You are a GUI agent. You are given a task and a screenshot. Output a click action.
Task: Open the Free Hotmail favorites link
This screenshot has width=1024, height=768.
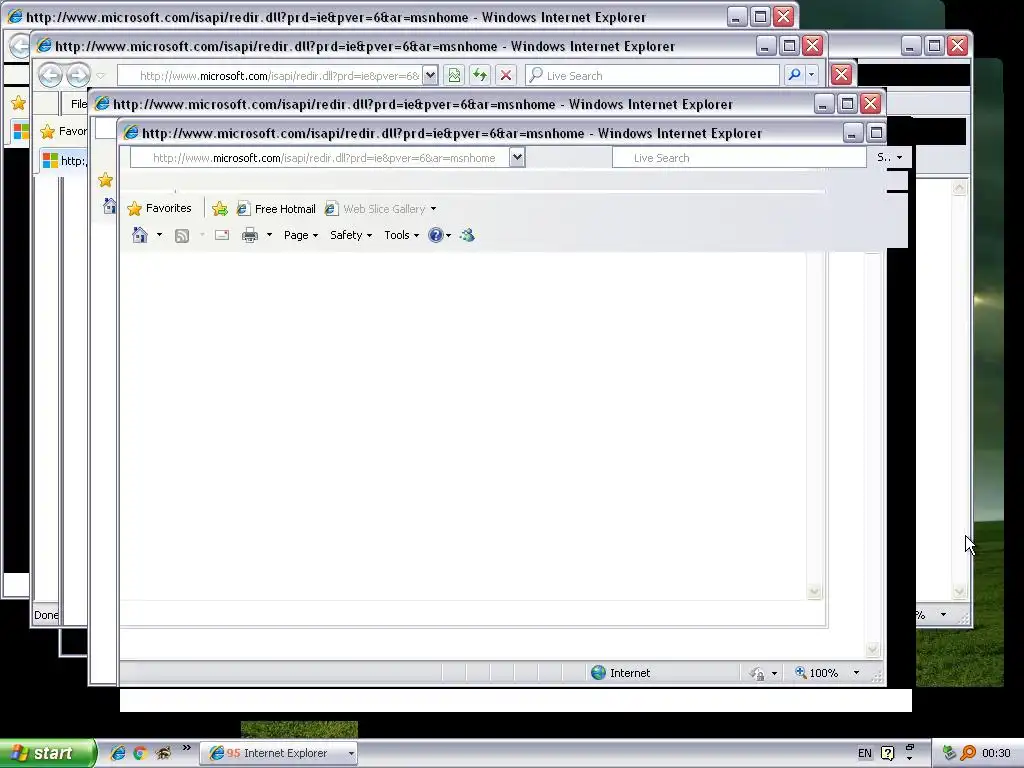[x=276, y=209]
